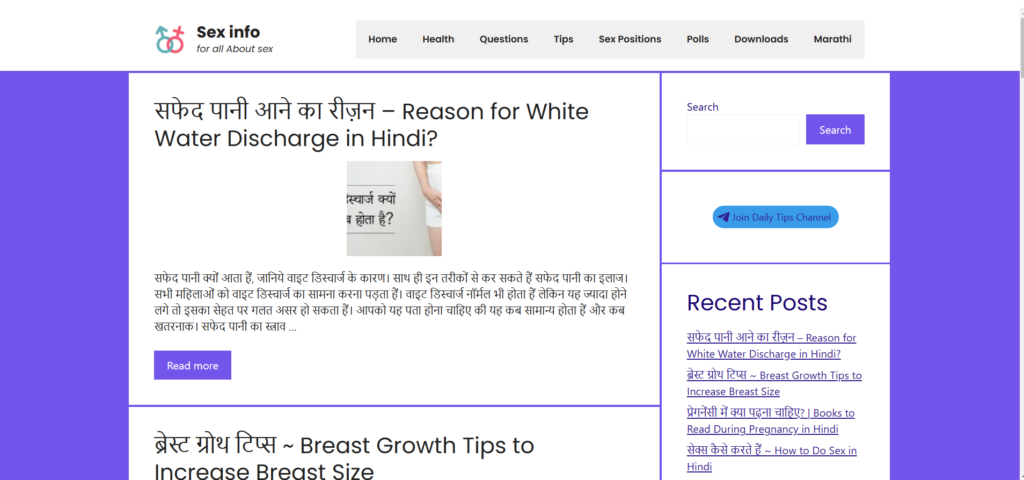This screenshot has height=480, width=1024.
Task: Switch to the Marathi menu section
Action: pos(832,39)
